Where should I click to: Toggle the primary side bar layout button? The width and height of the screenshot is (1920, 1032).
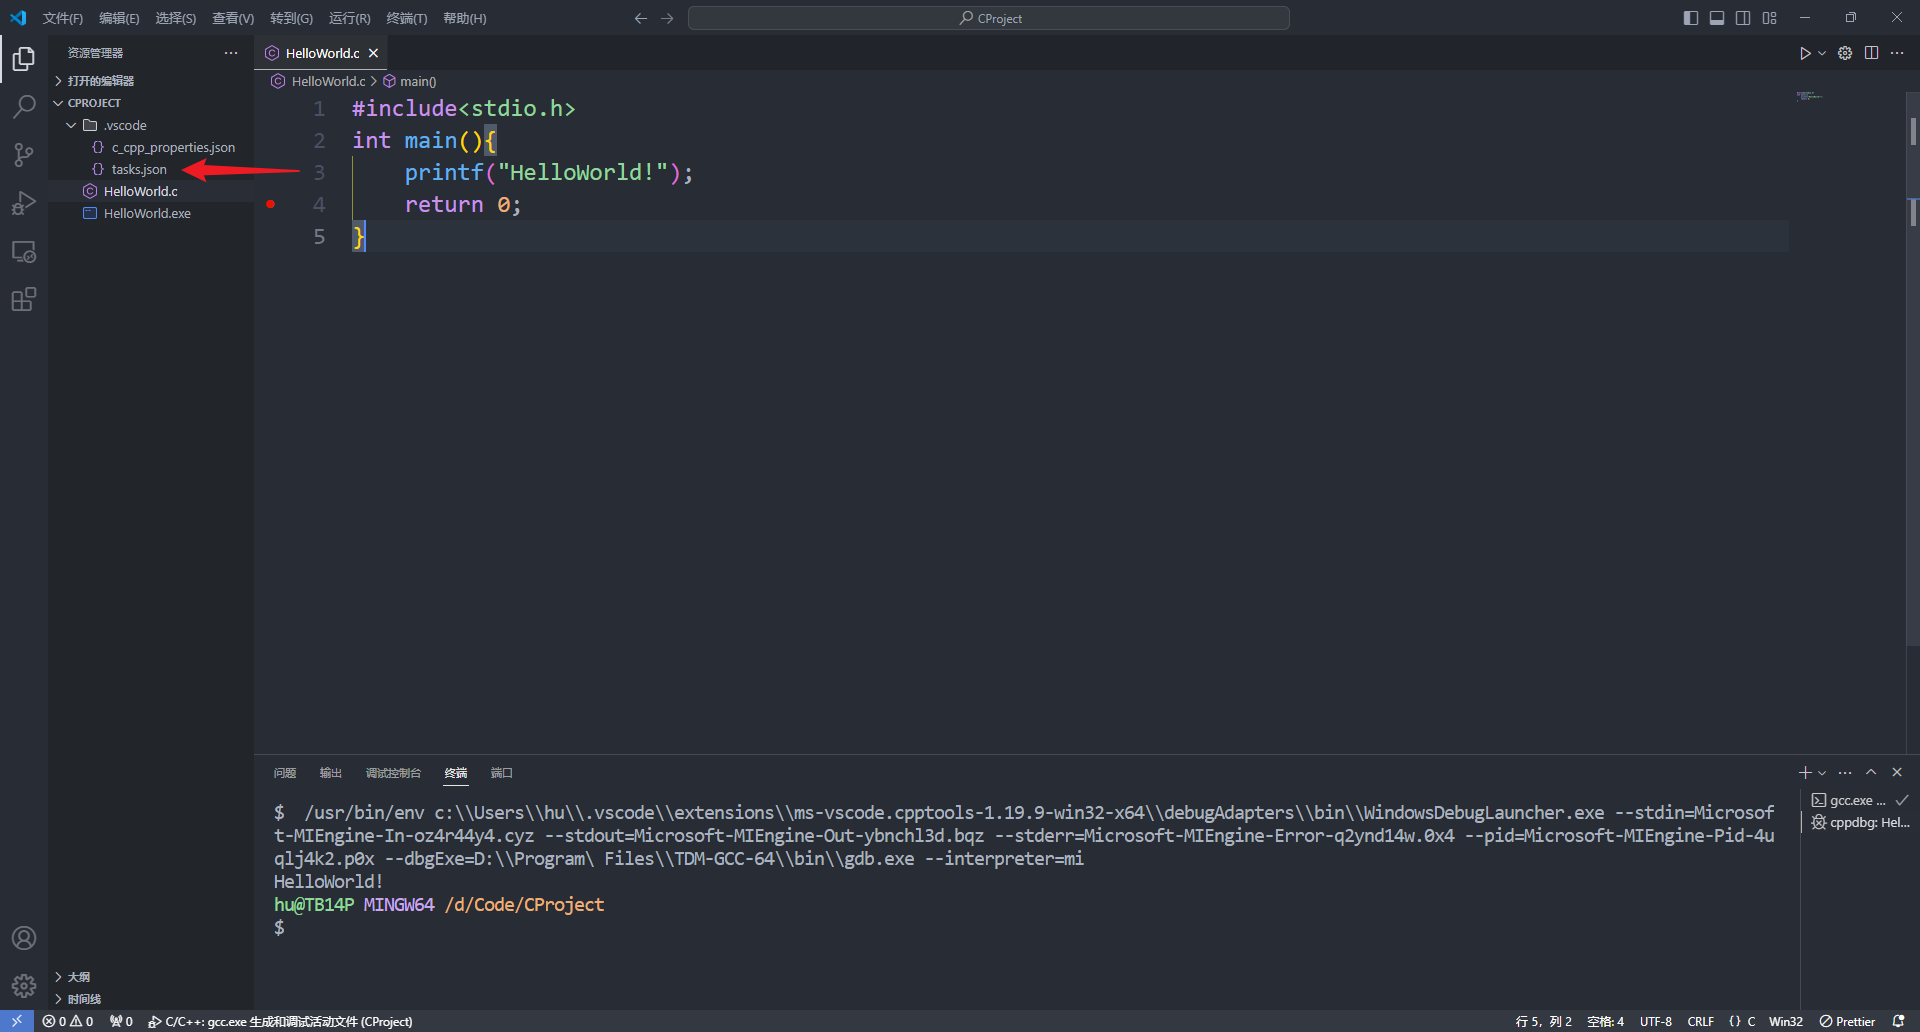(x=1691, y=18)
